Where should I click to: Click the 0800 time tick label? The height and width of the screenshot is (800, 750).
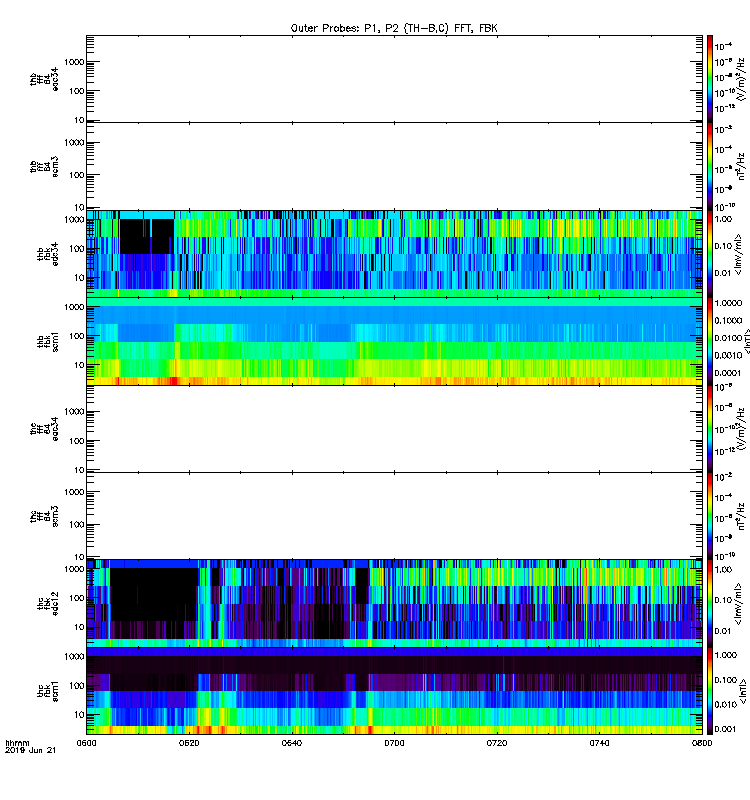click(702, 743)
